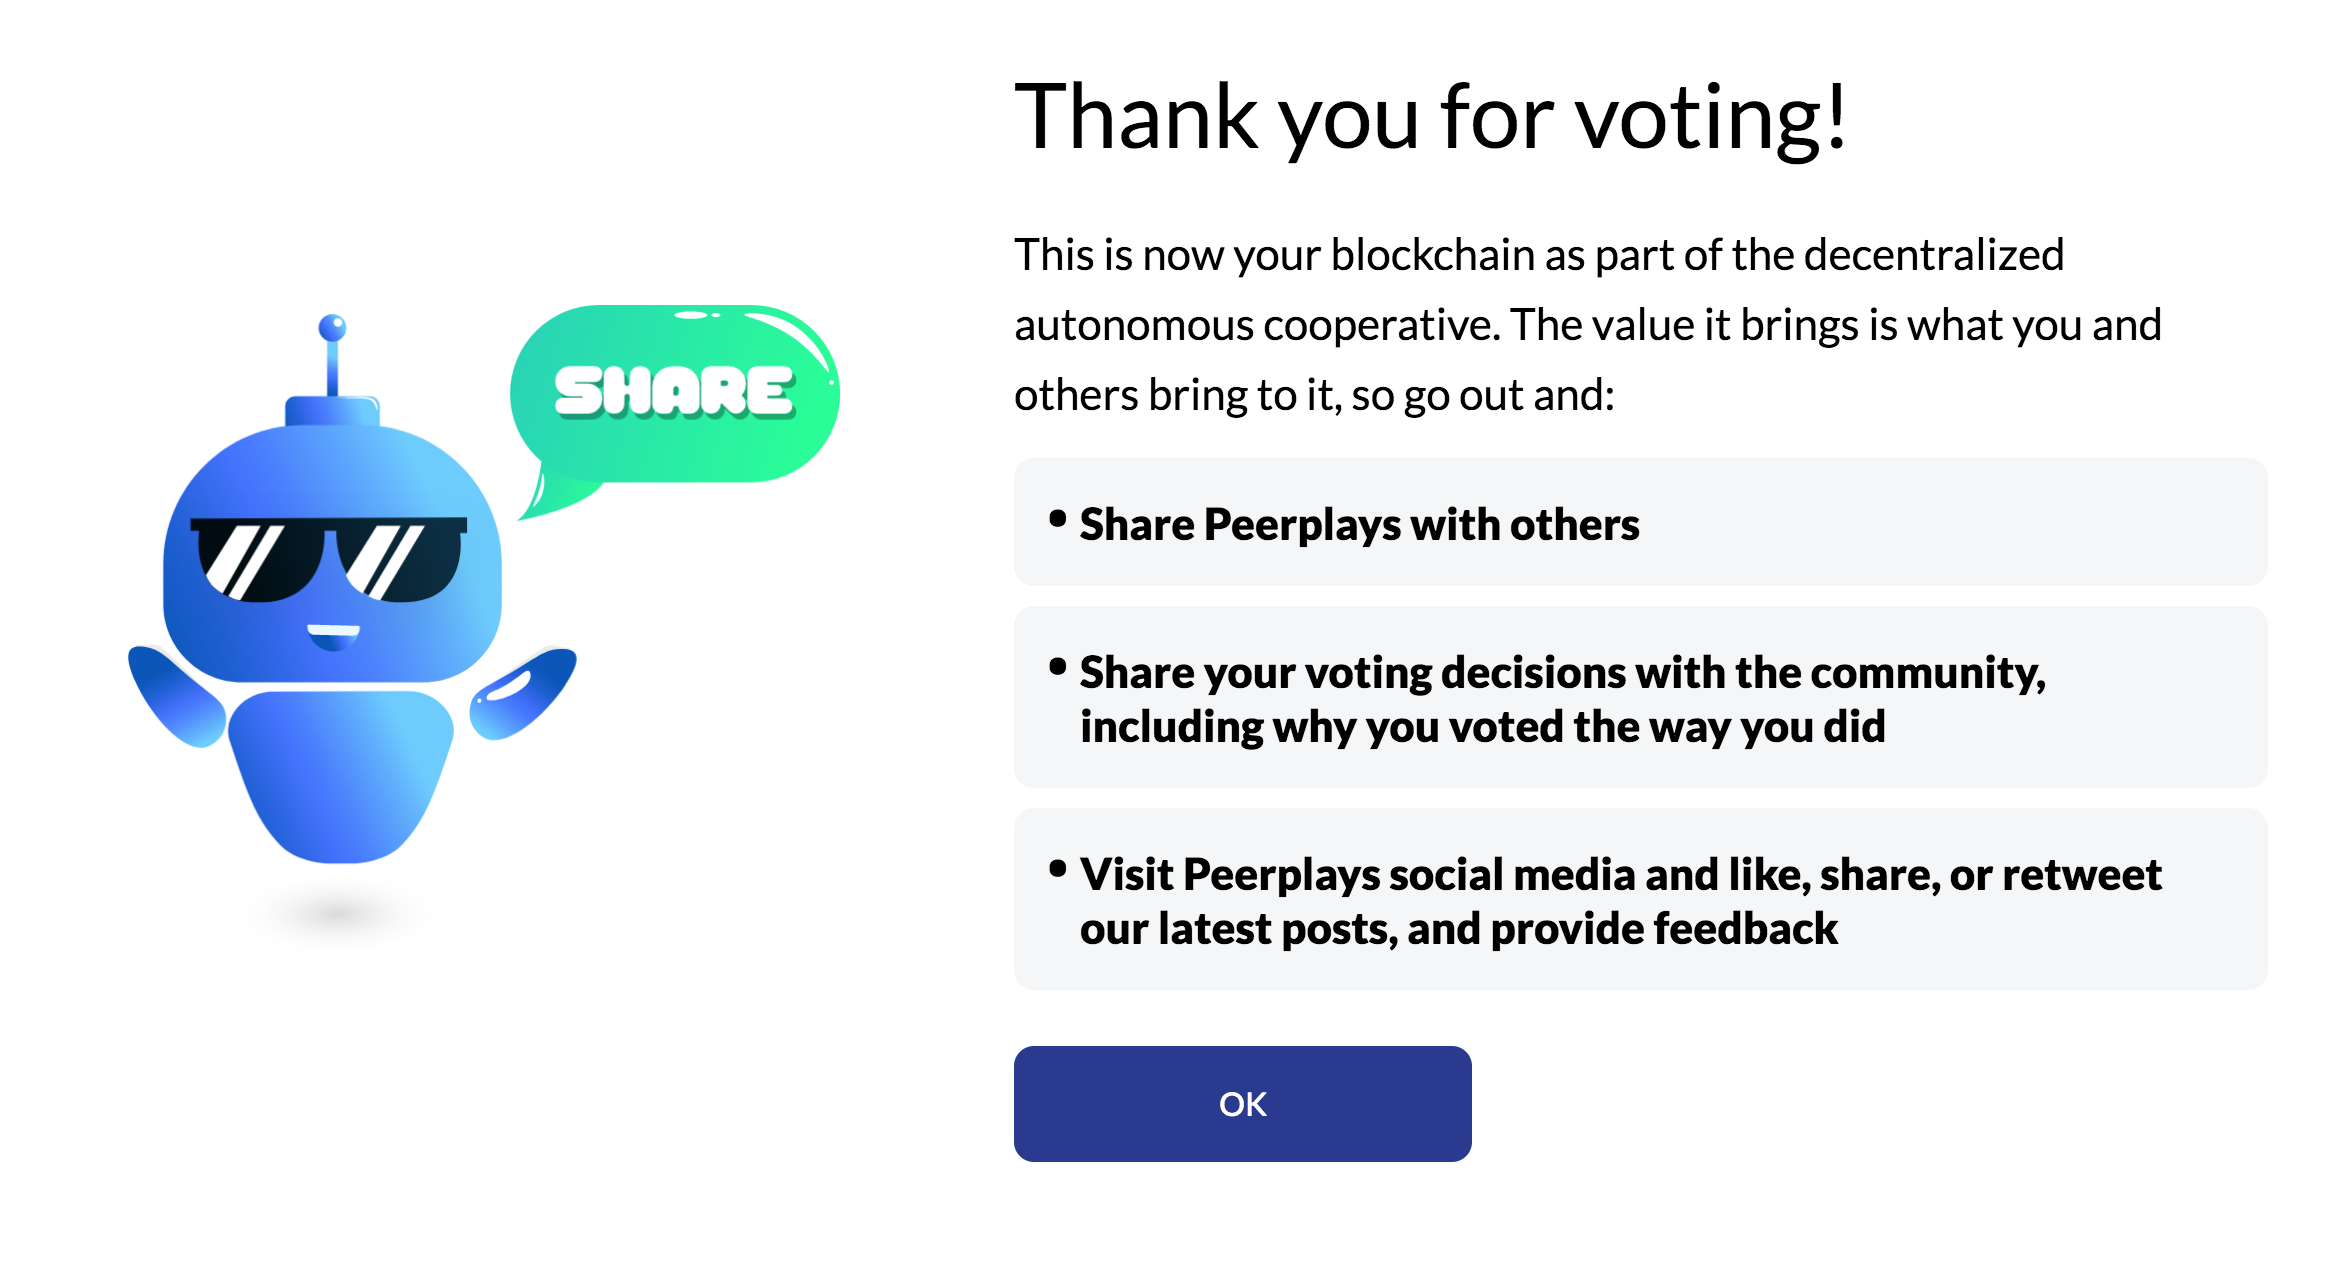Click the green SHARE speech bubble

[676, 393]
